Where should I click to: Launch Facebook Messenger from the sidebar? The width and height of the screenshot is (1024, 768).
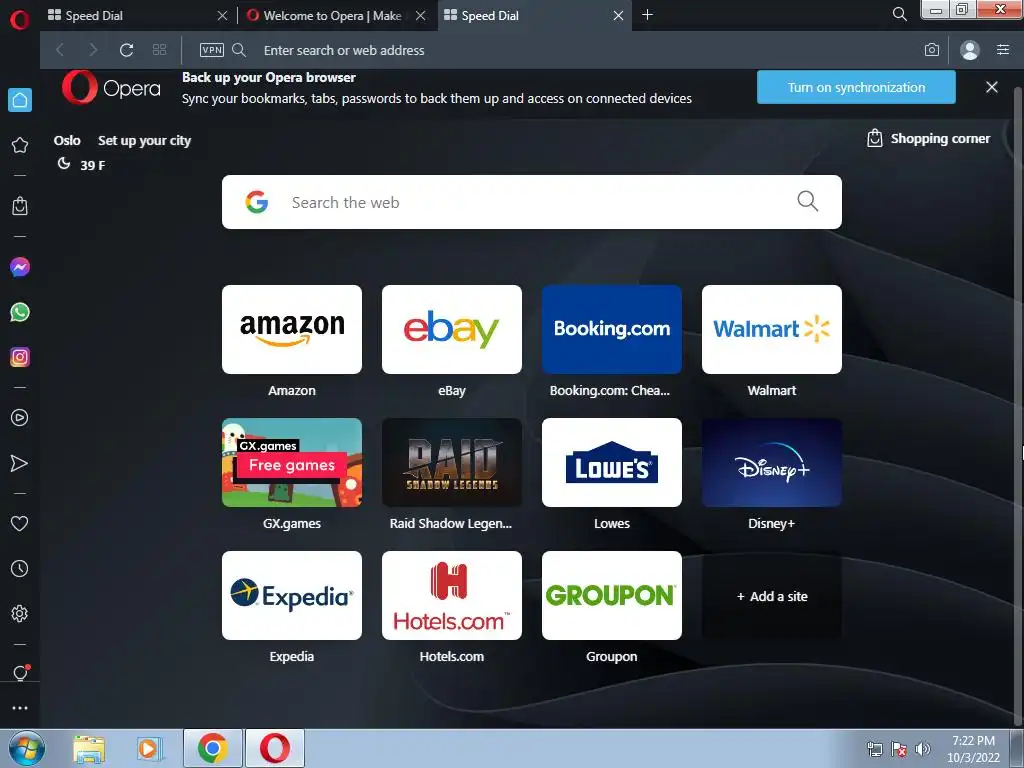pos(20,267)
